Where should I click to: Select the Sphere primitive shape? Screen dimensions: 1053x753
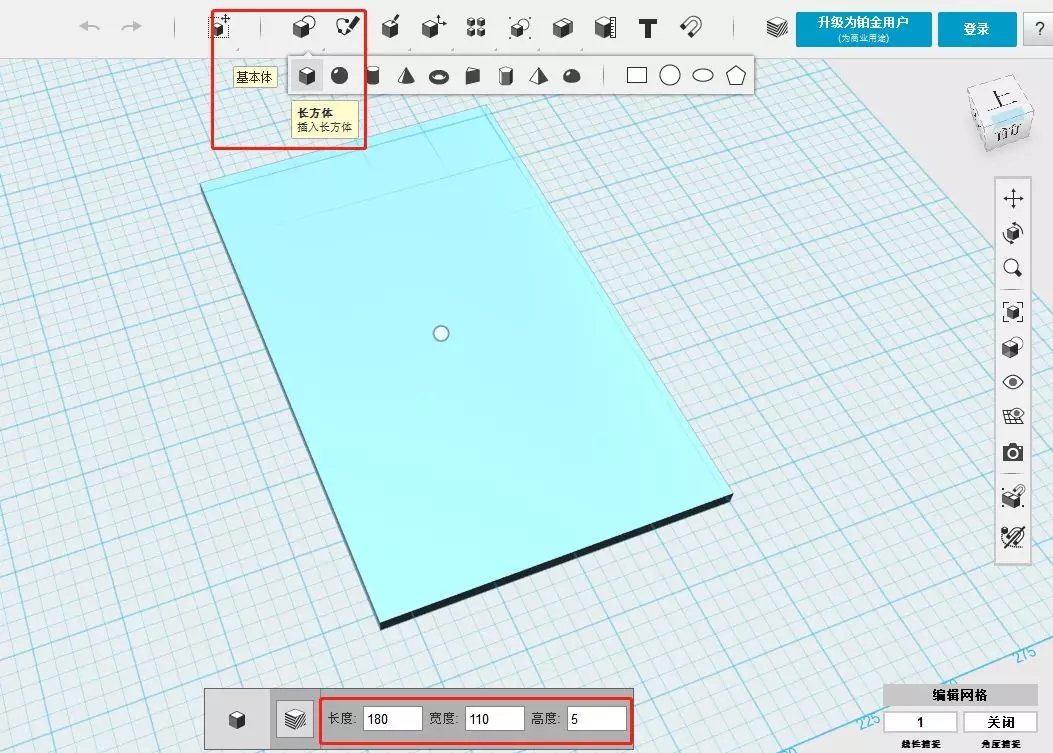coord(340,75)
